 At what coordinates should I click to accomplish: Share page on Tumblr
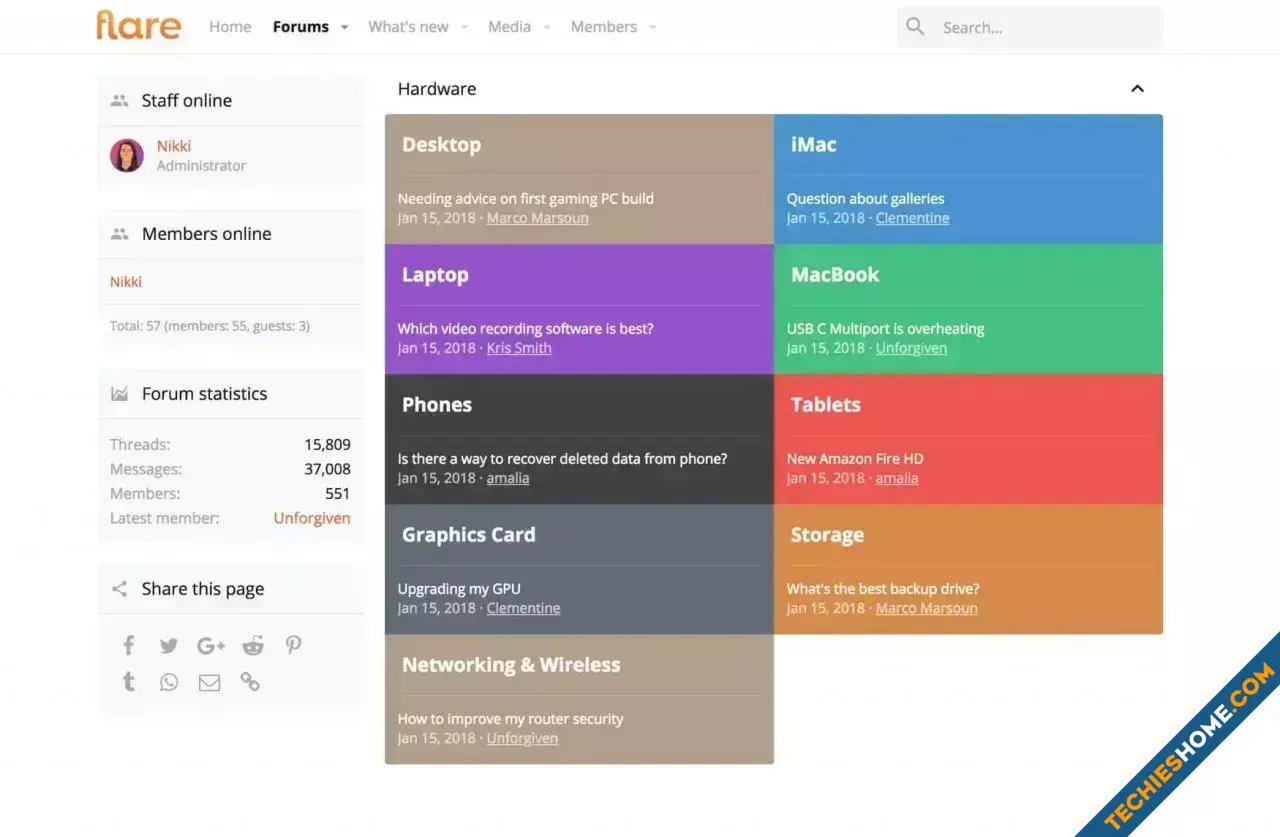click(128, 682)
